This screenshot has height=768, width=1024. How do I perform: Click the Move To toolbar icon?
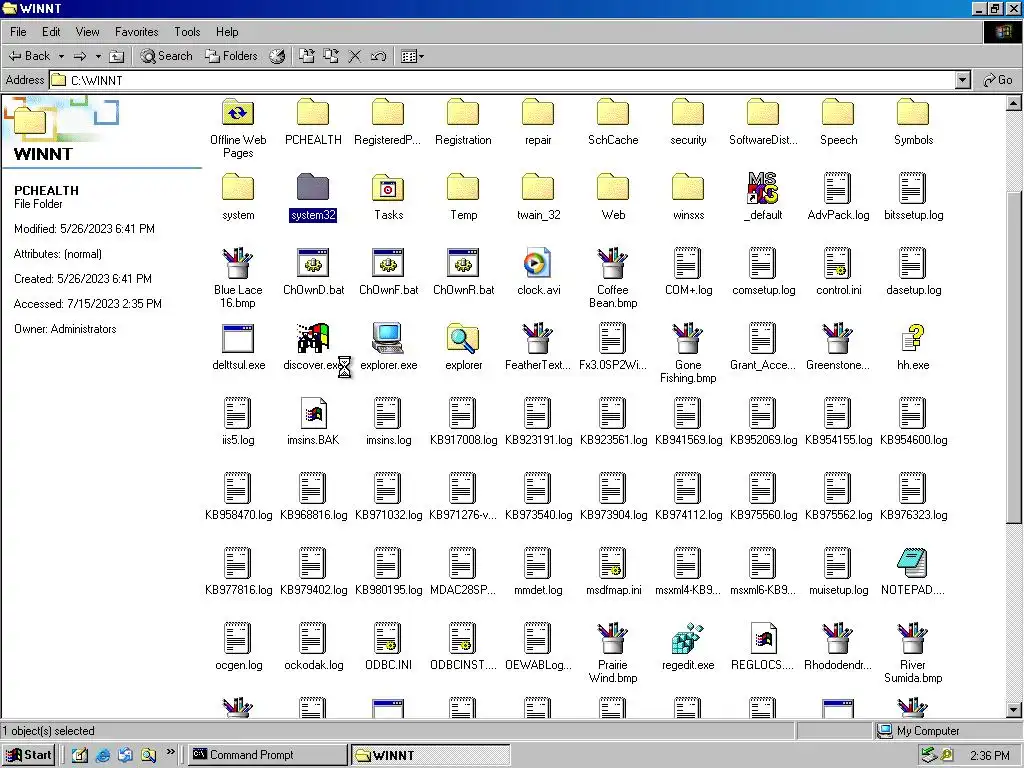[307, 56]
